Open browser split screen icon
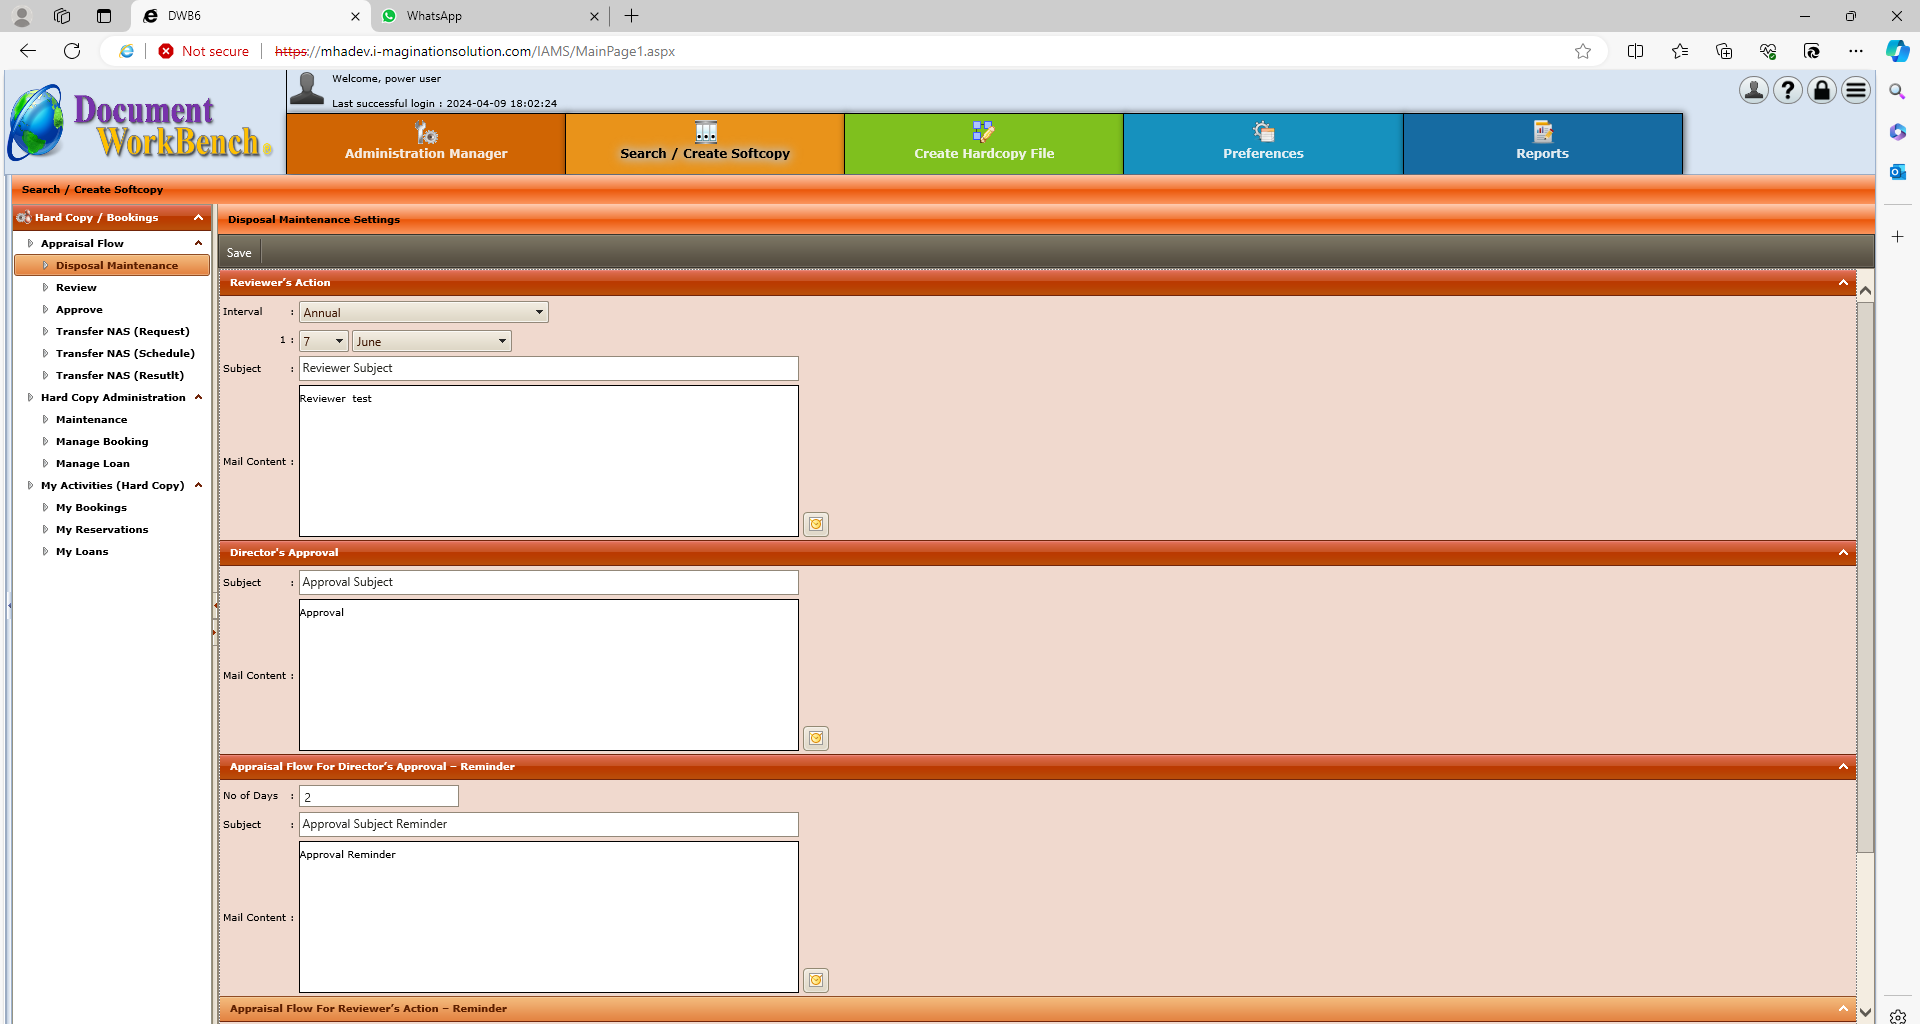The width and height of the screenshot is (1920, 1024). coord(1636,51)
